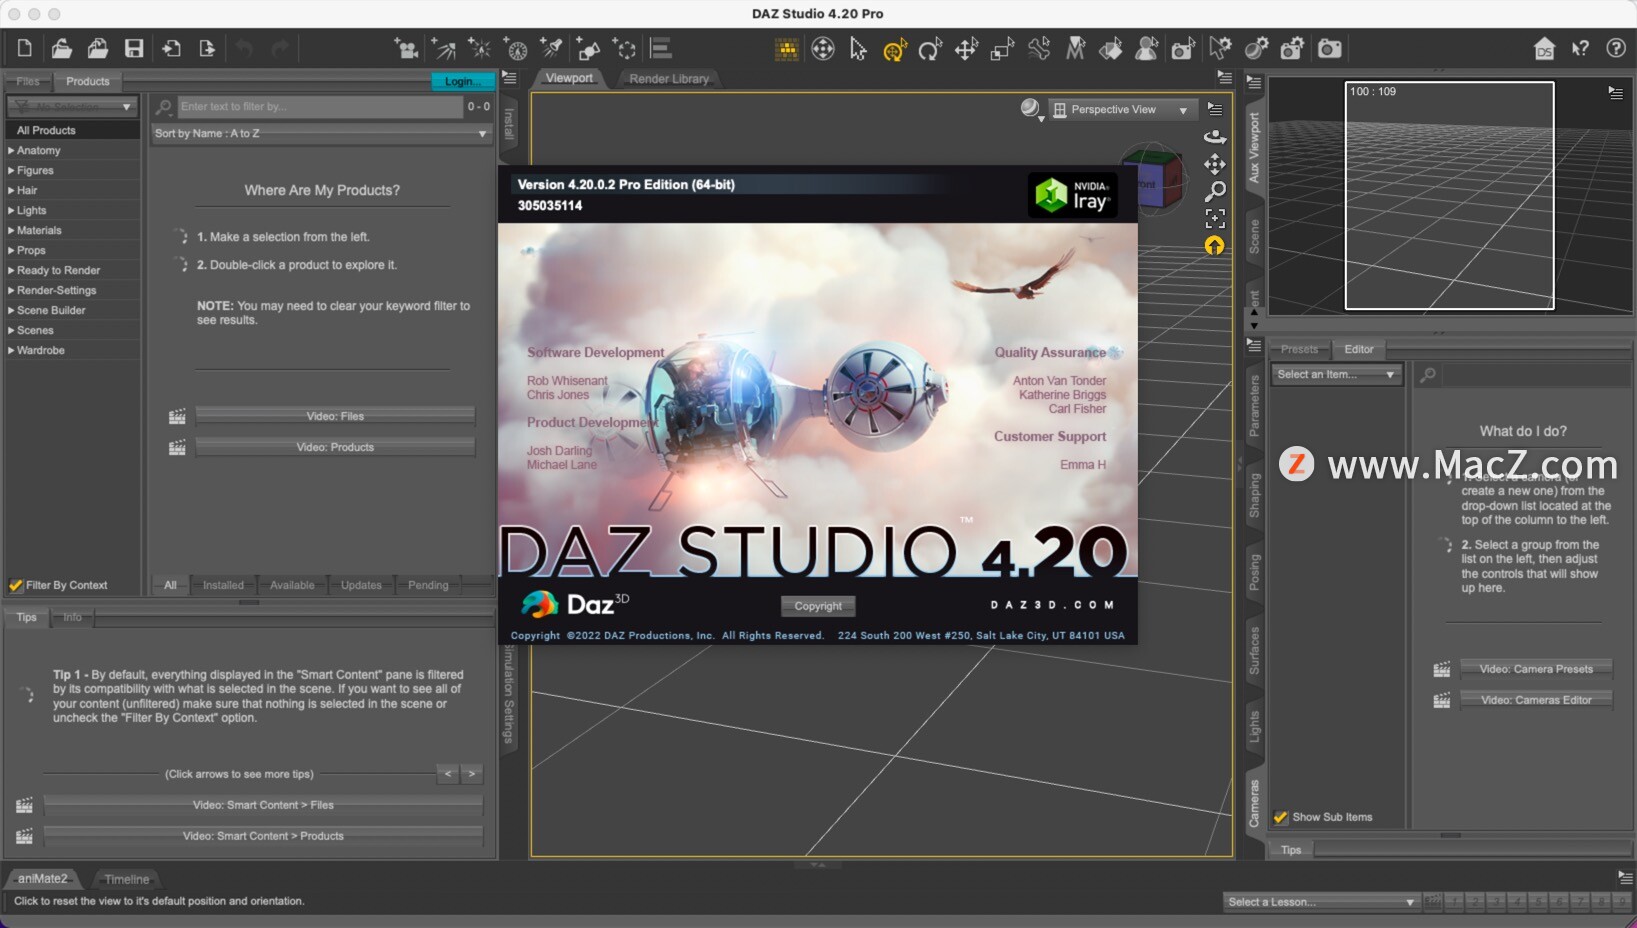Expand the Anatomy category

click(11, 150)
